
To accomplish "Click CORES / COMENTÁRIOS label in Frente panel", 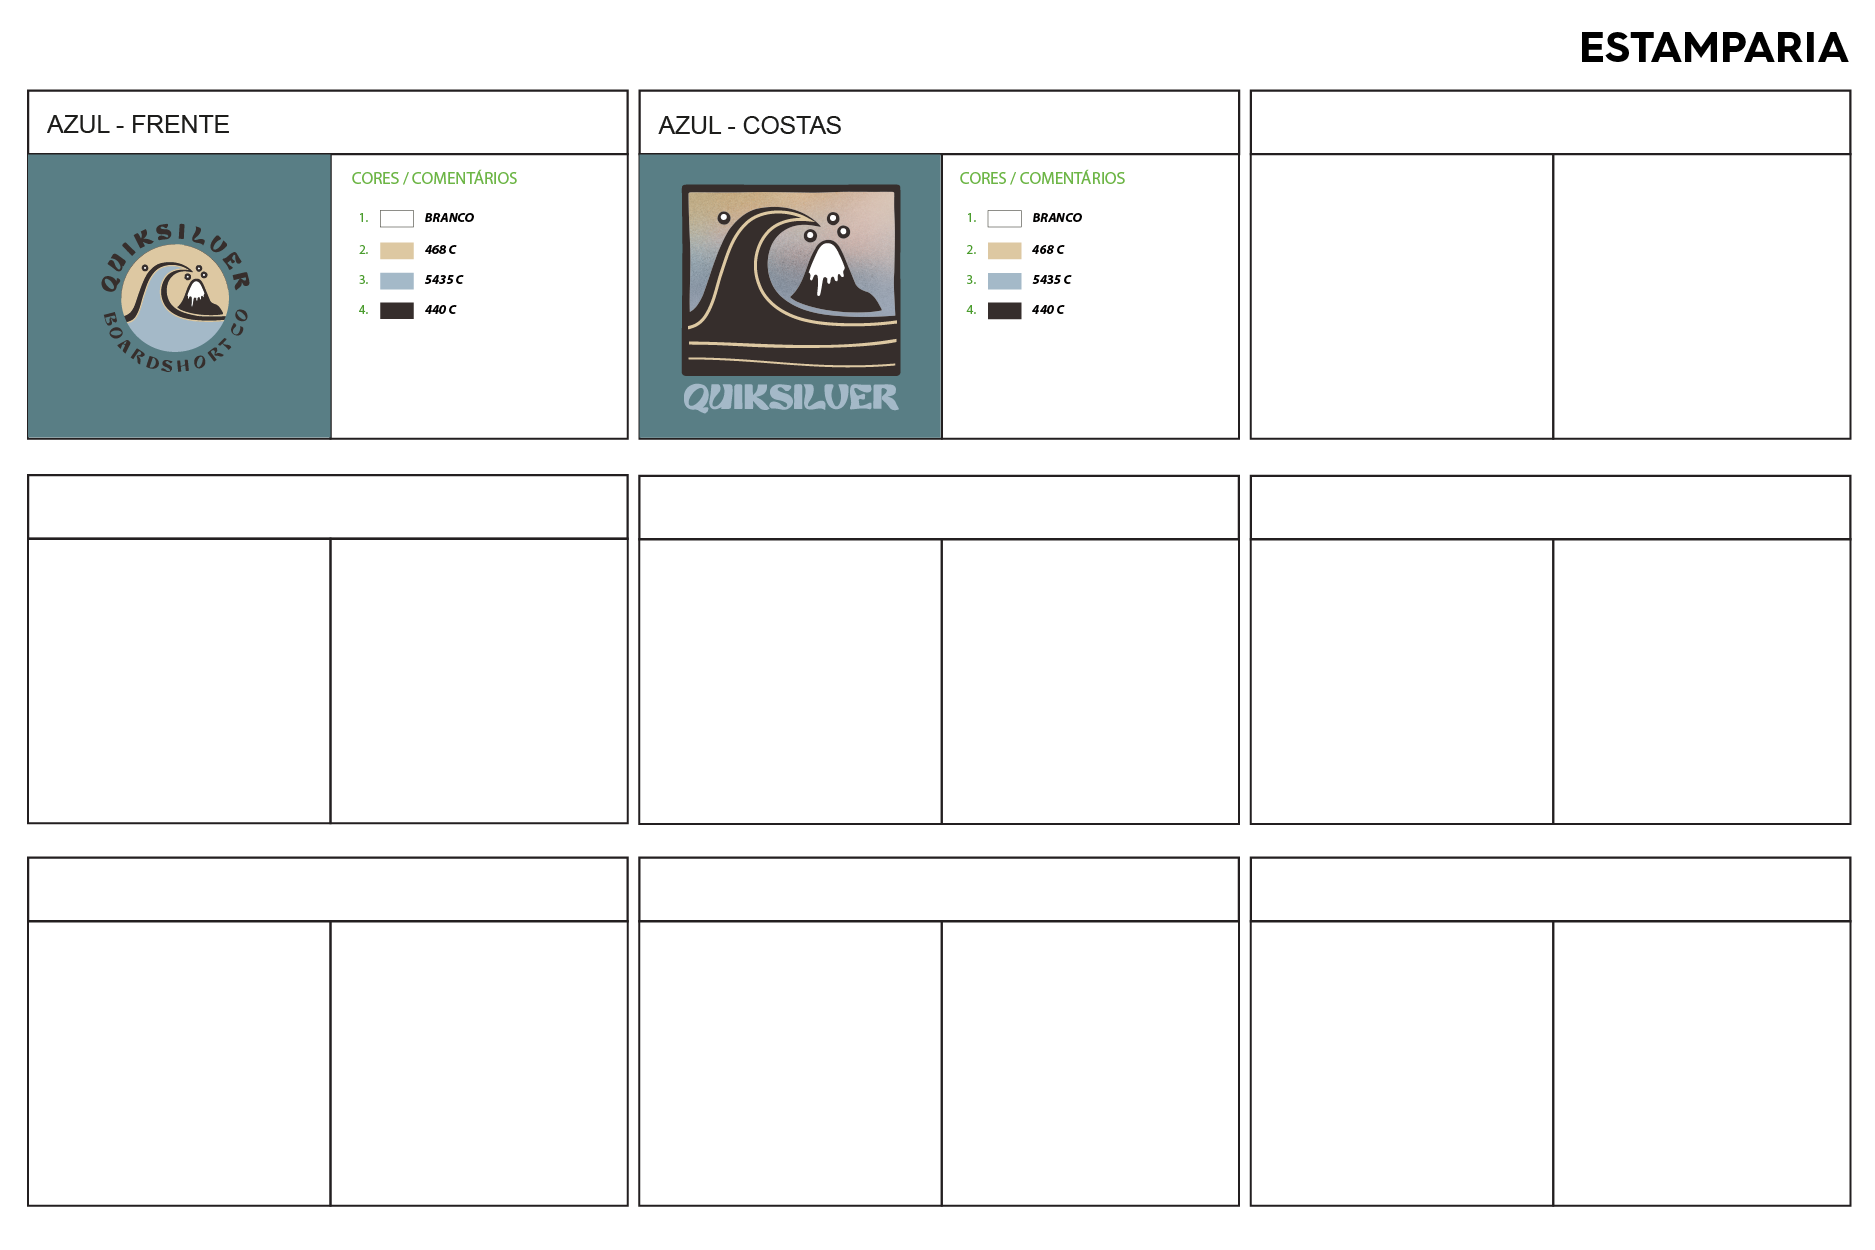I will pos(434,178).
